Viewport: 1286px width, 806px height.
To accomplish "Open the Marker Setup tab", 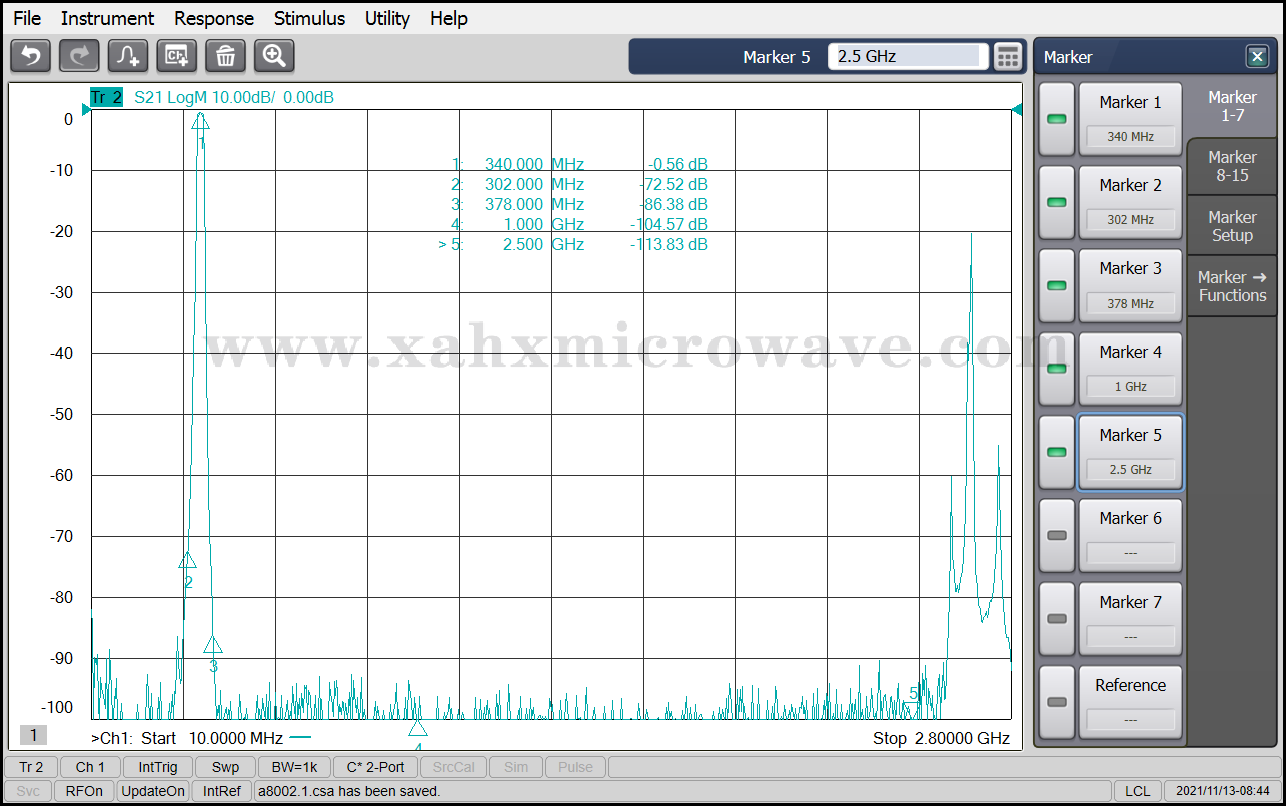I will (x=1232, y=226).
